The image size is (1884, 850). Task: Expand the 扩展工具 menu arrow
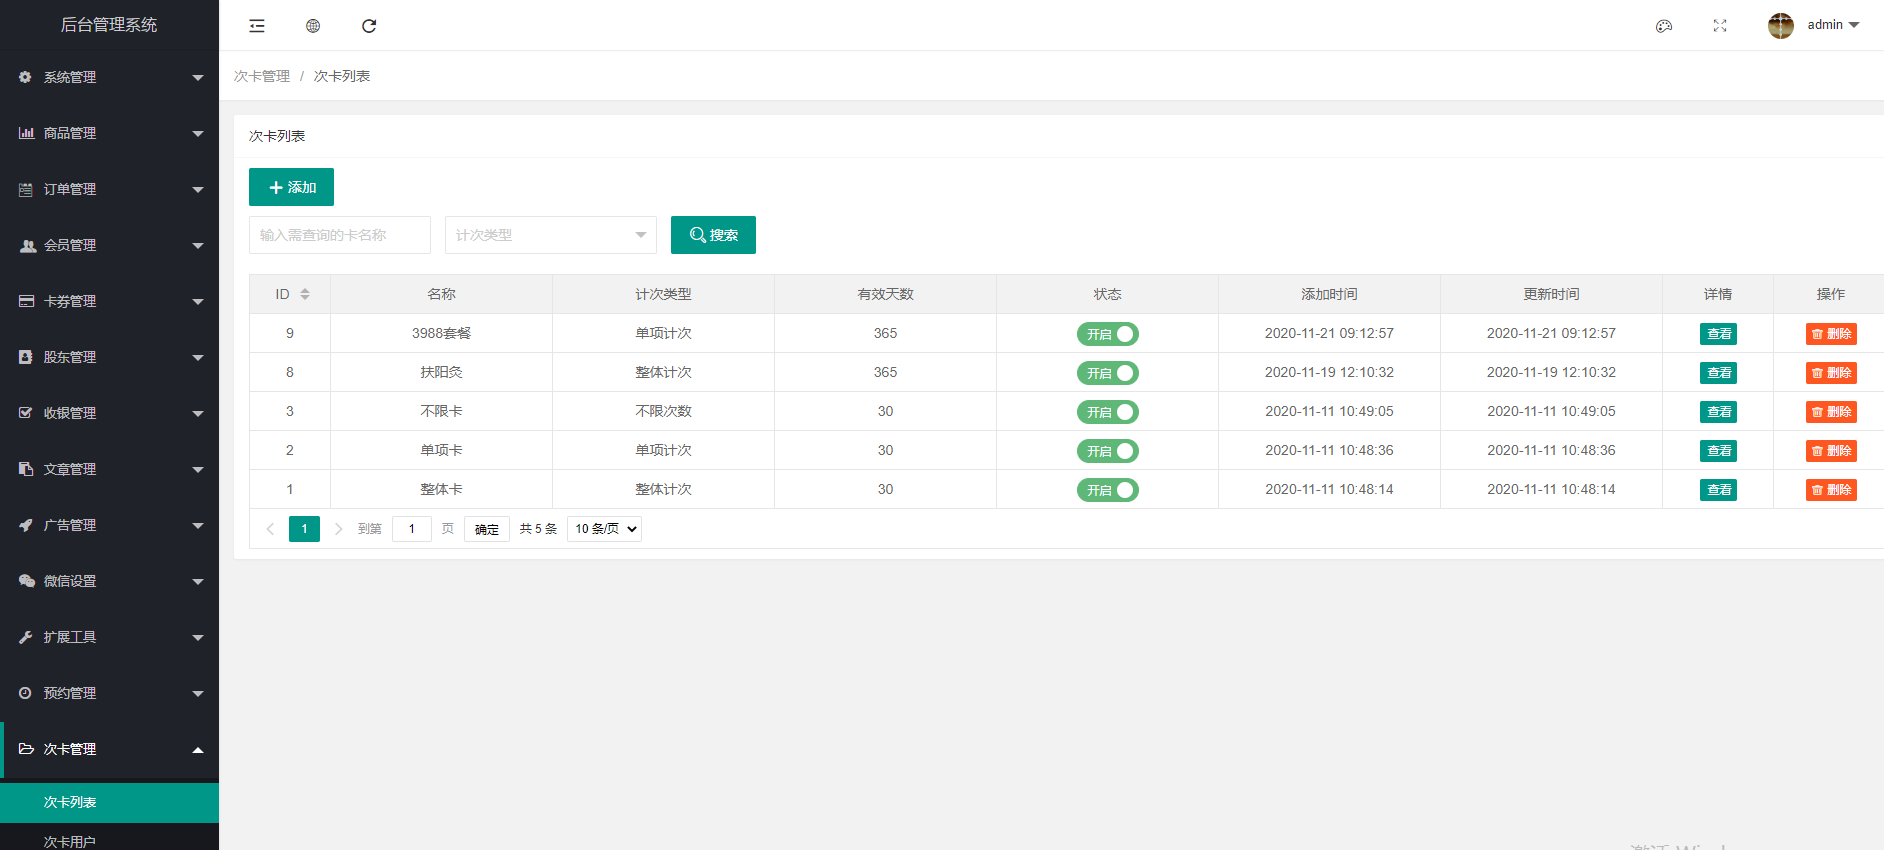click(x=198, y=638)
